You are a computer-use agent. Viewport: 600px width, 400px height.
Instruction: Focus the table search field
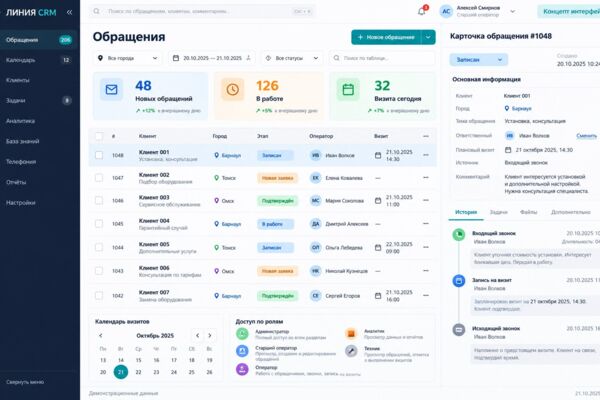tap(382, 58)
